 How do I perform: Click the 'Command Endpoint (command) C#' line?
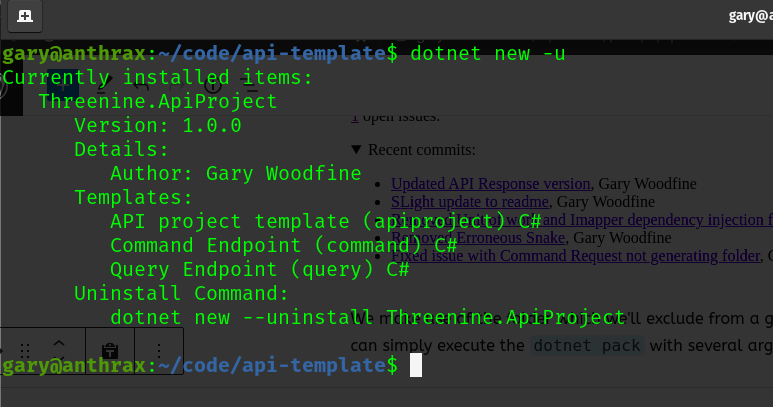284,245
